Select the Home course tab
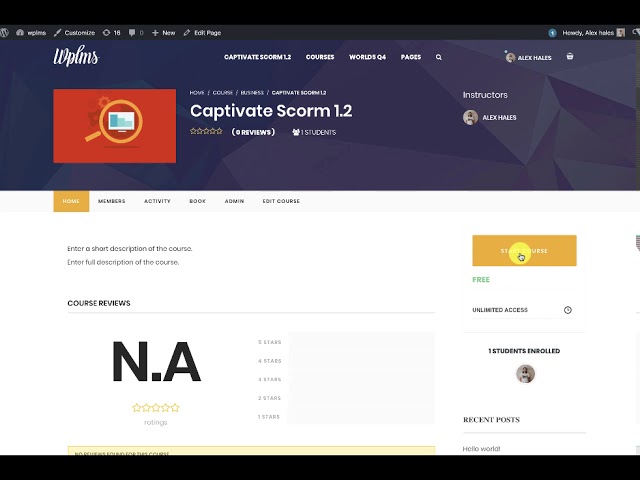Screen dimensions: 640x480 pyautogui.click(x=71, y=201)
